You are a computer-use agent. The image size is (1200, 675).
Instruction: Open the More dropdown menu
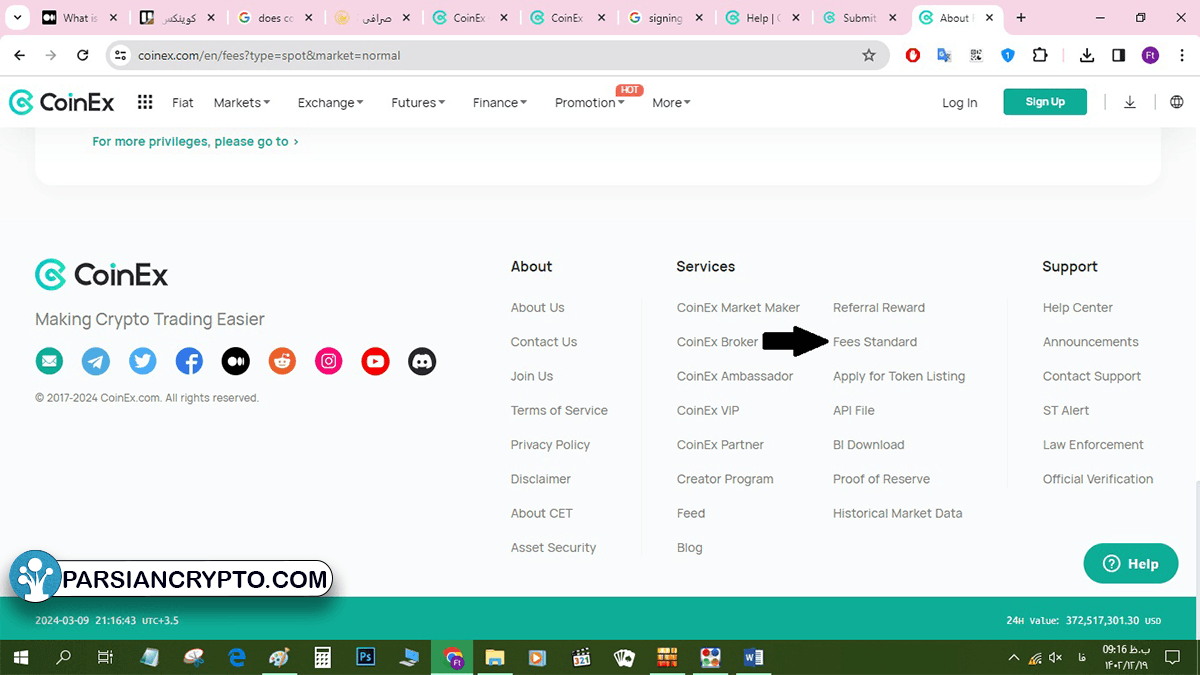click(671, 102)
